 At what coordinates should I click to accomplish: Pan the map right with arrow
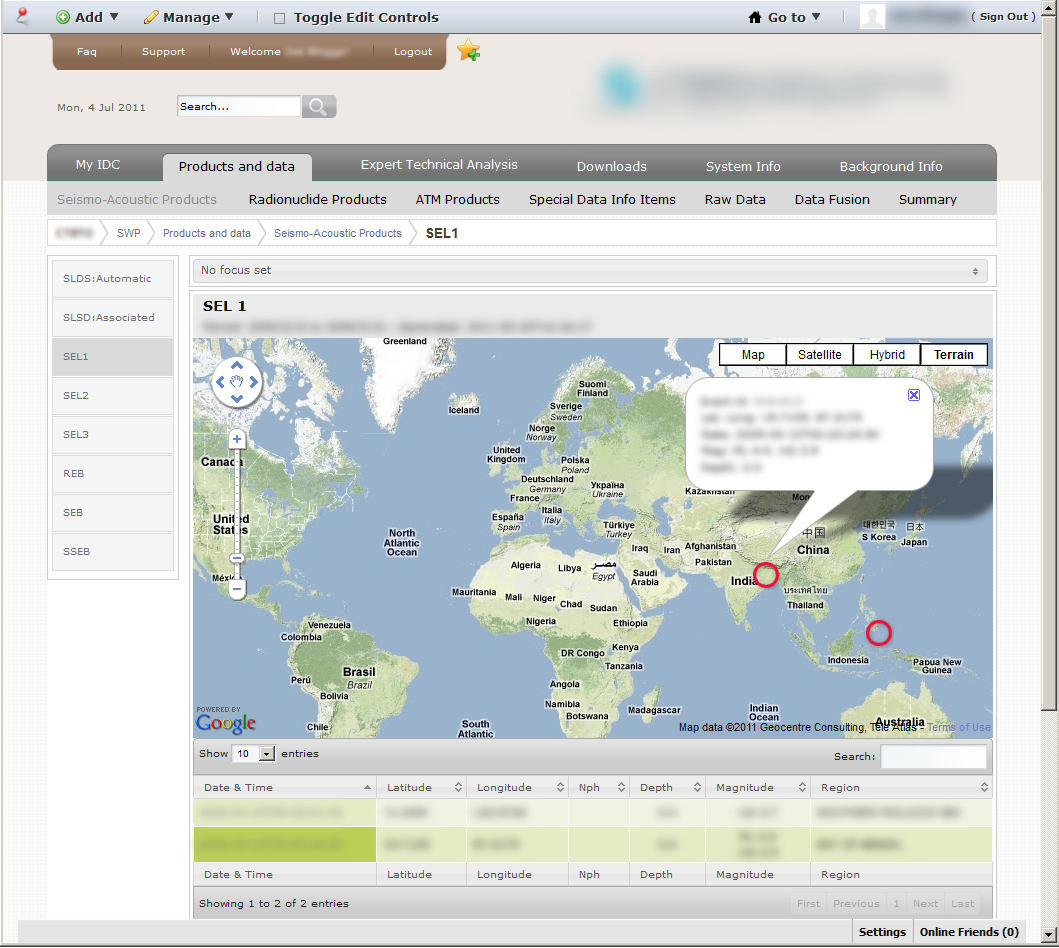[x=254, y=382]
